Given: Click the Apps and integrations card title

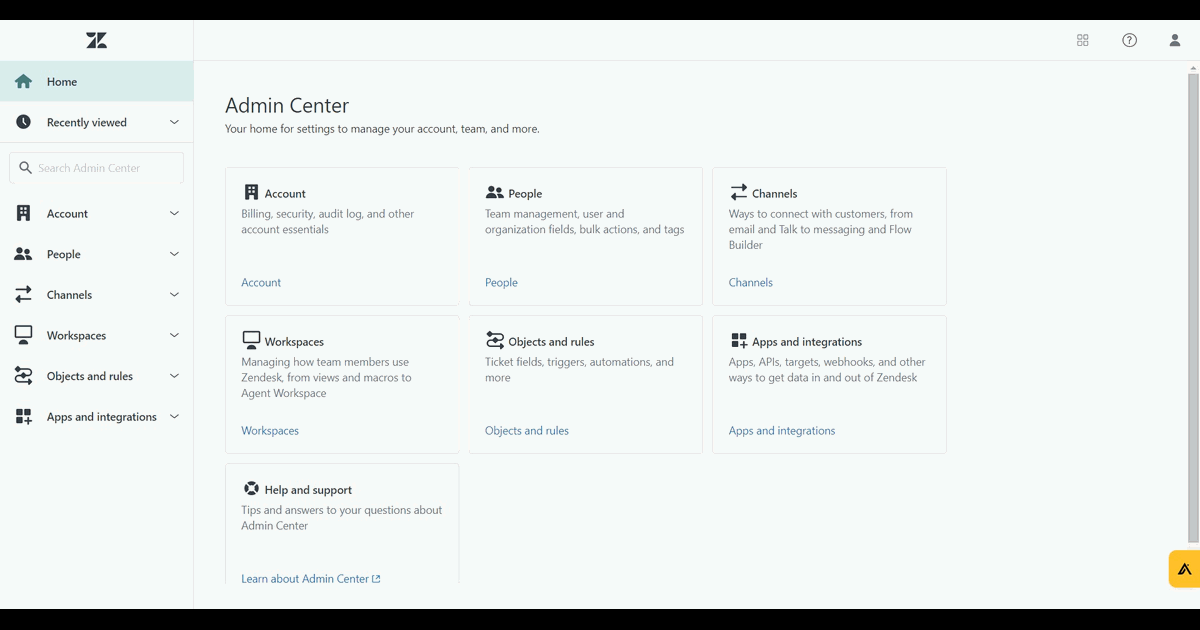Looking at the screenshot, I should (x=807, y=342).
